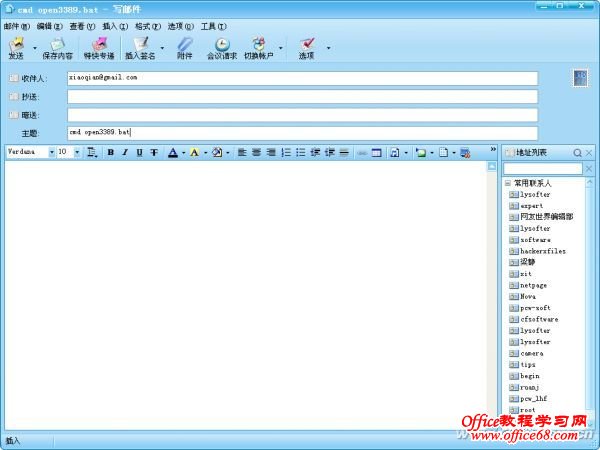
Task: Collapse the 常用联系人 contact group
Action: click(x=508, y=183)
